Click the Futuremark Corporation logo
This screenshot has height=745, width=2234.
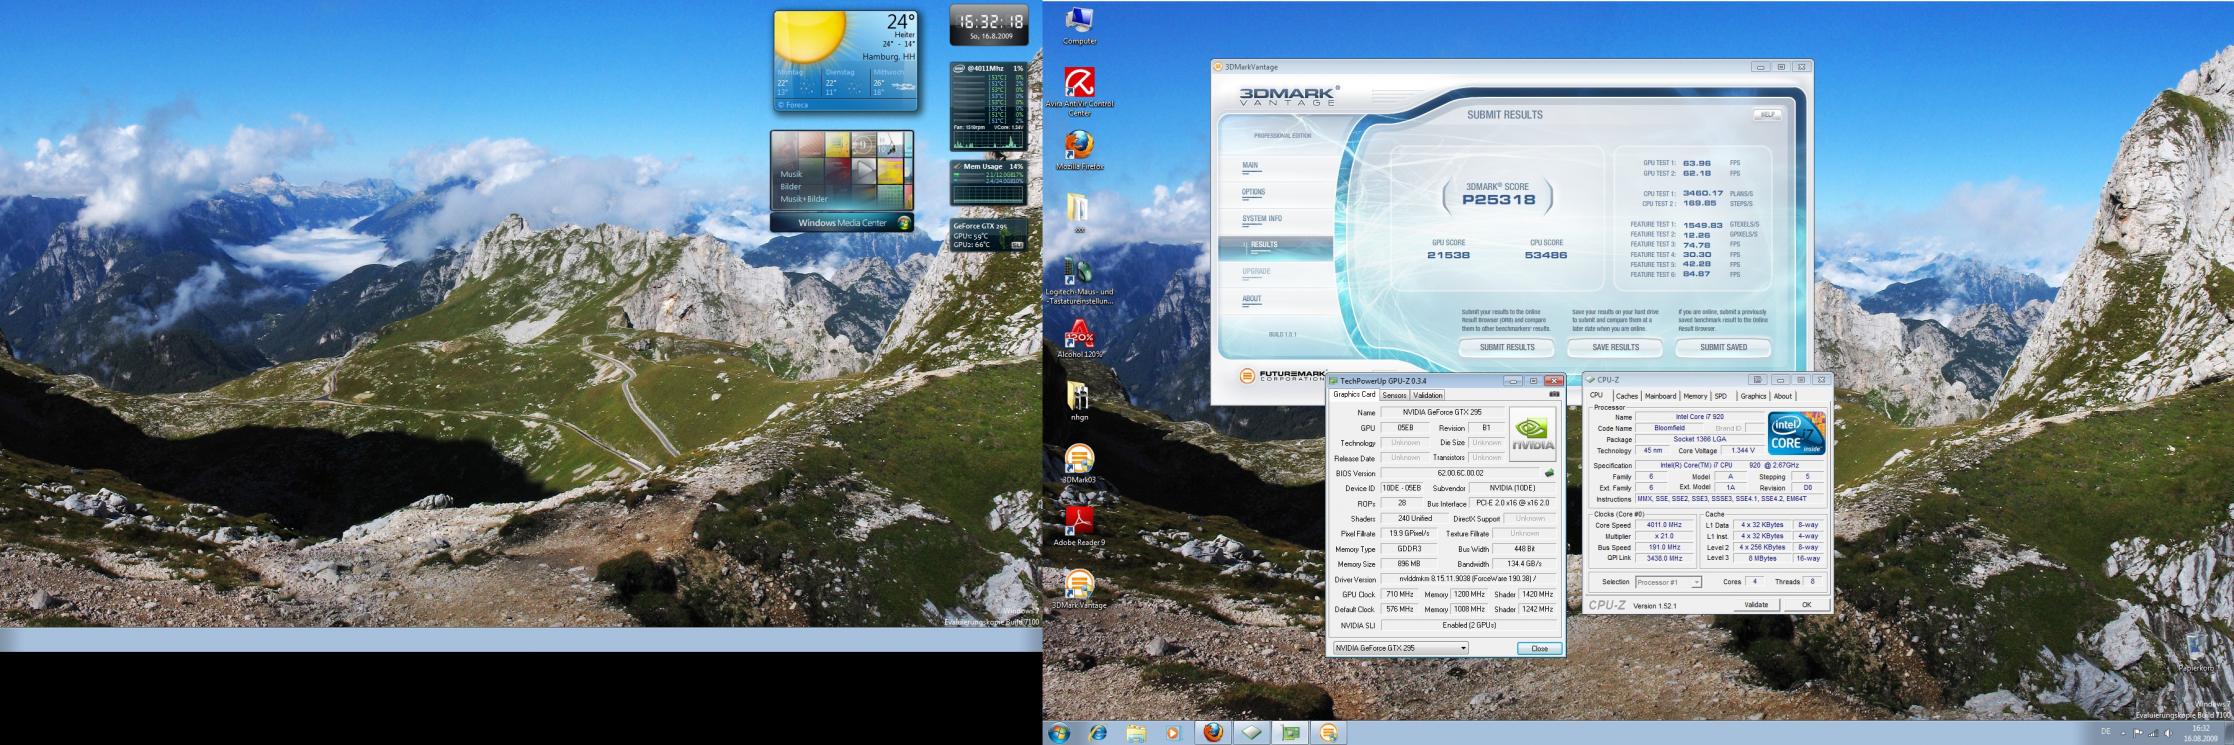click(1283, 376)
